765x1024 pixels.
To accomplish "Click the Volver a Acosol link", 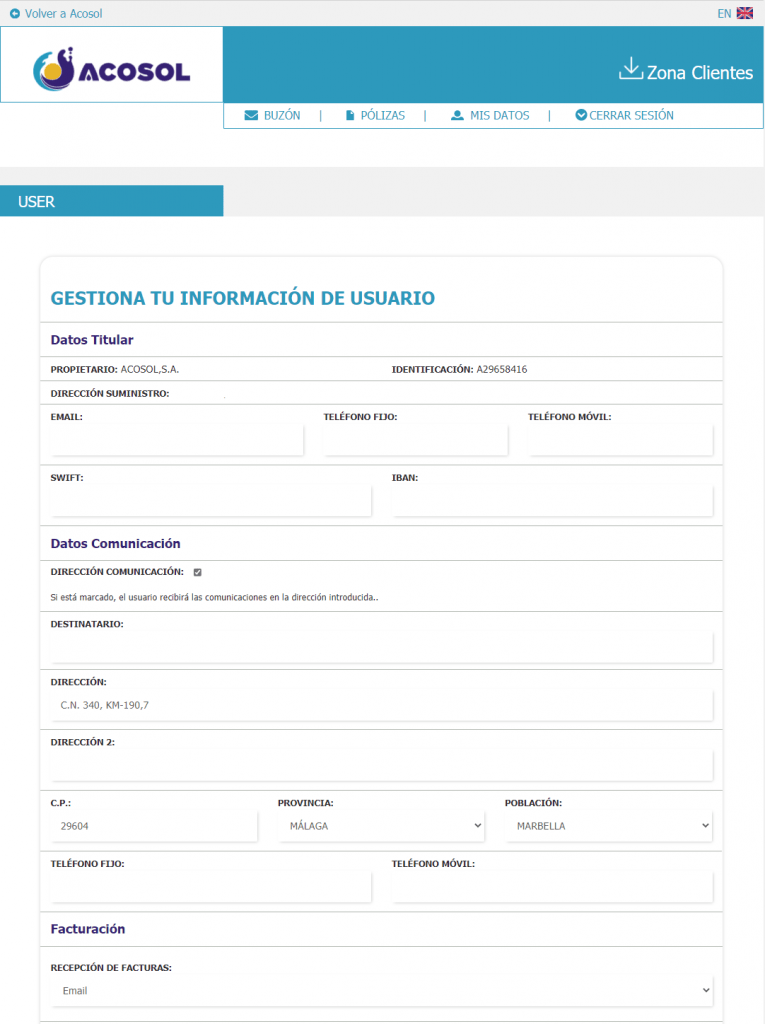I will [63, 14].
